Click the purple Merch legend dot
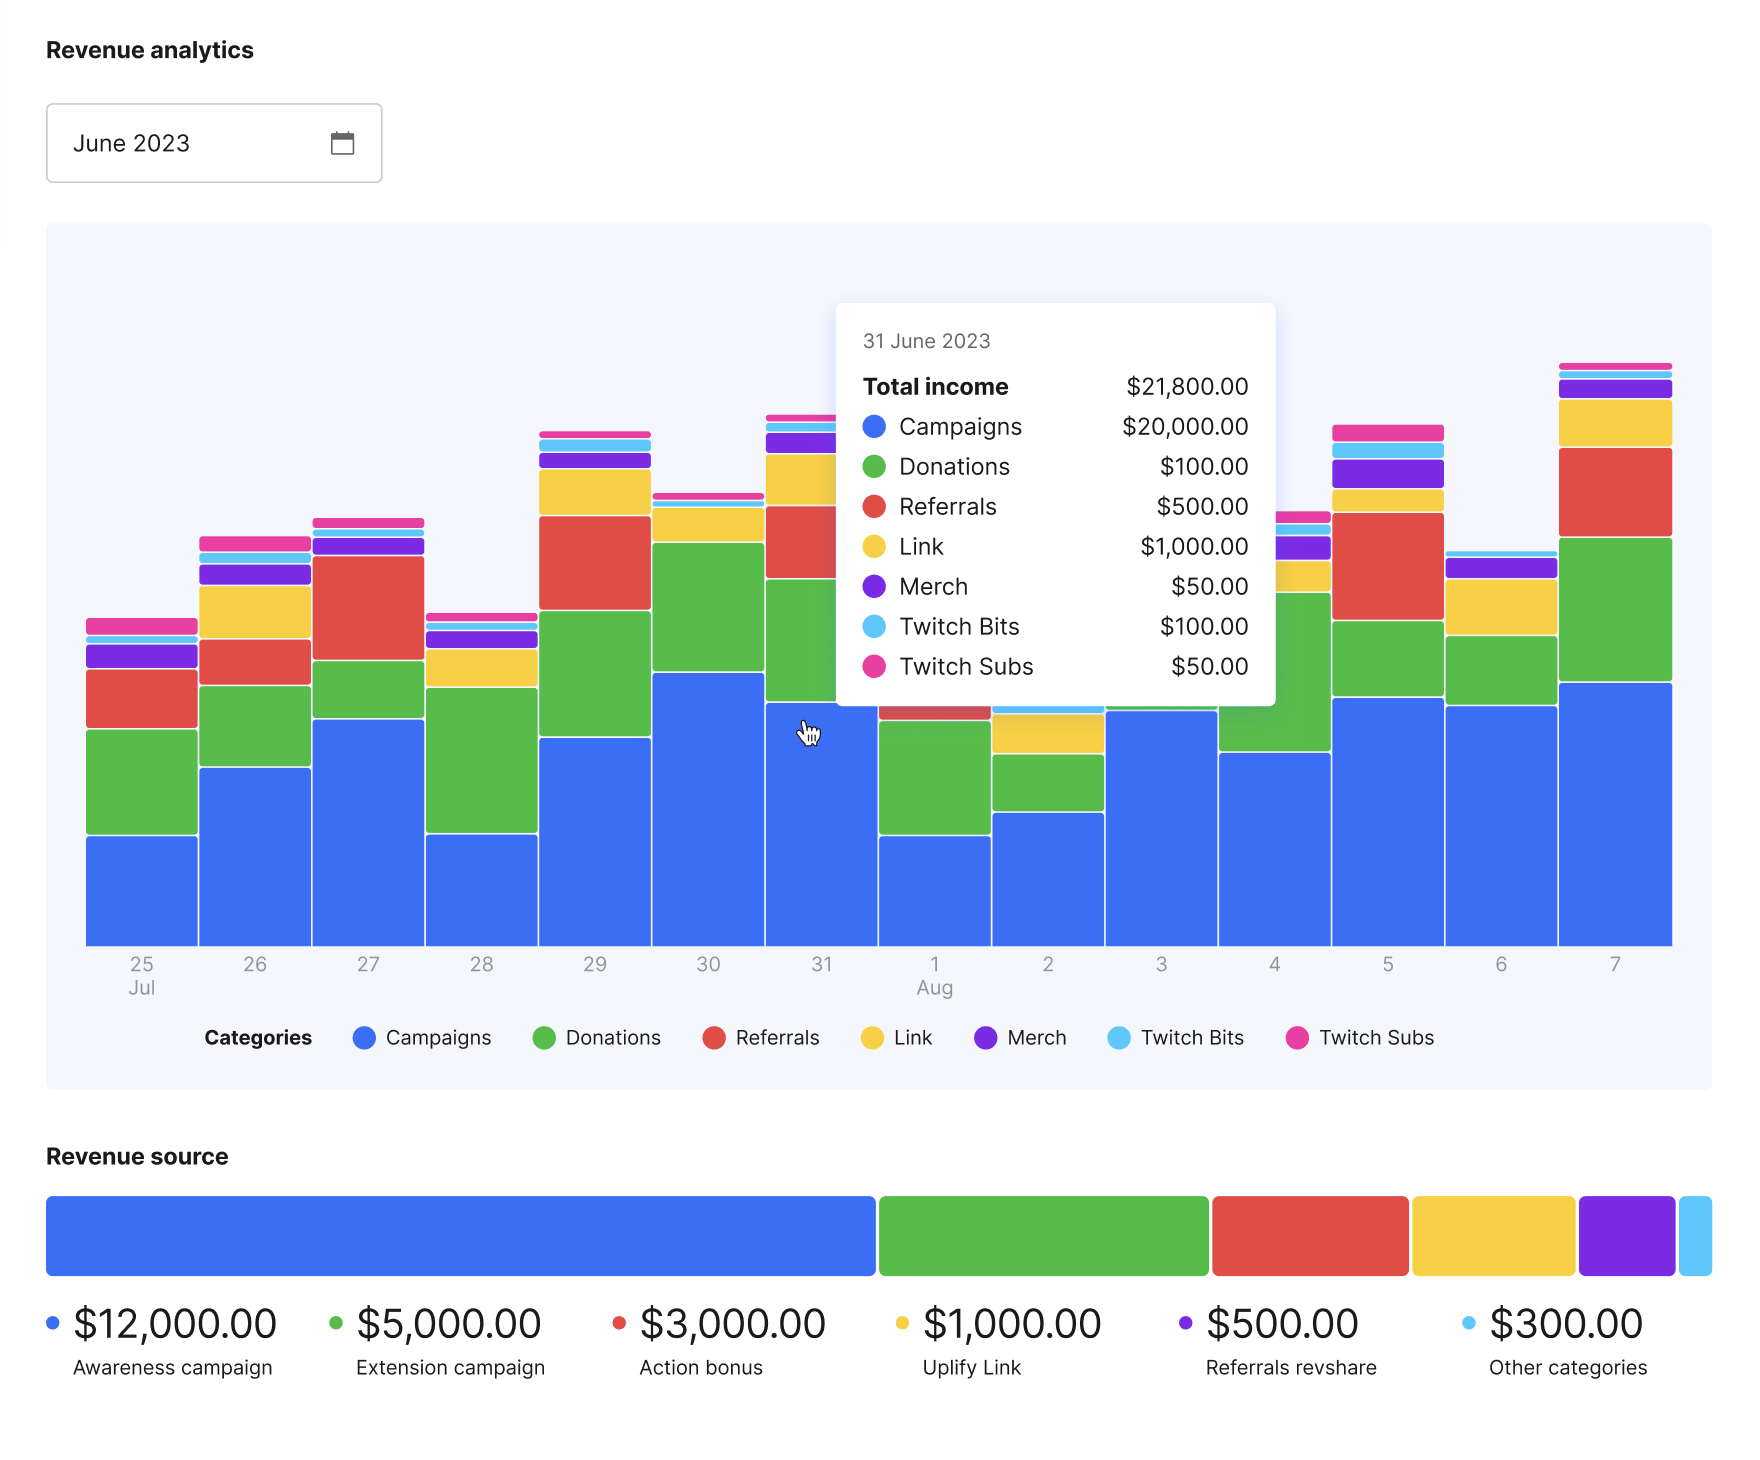This screenshot has height=1460, width=1760. point(985,1038)
